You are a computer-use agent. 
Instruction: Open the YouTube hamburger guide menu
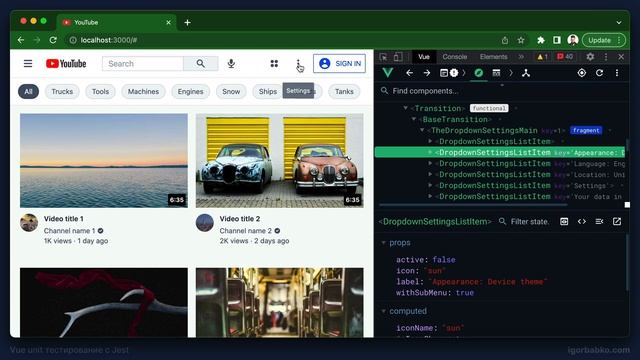point(28,64)
